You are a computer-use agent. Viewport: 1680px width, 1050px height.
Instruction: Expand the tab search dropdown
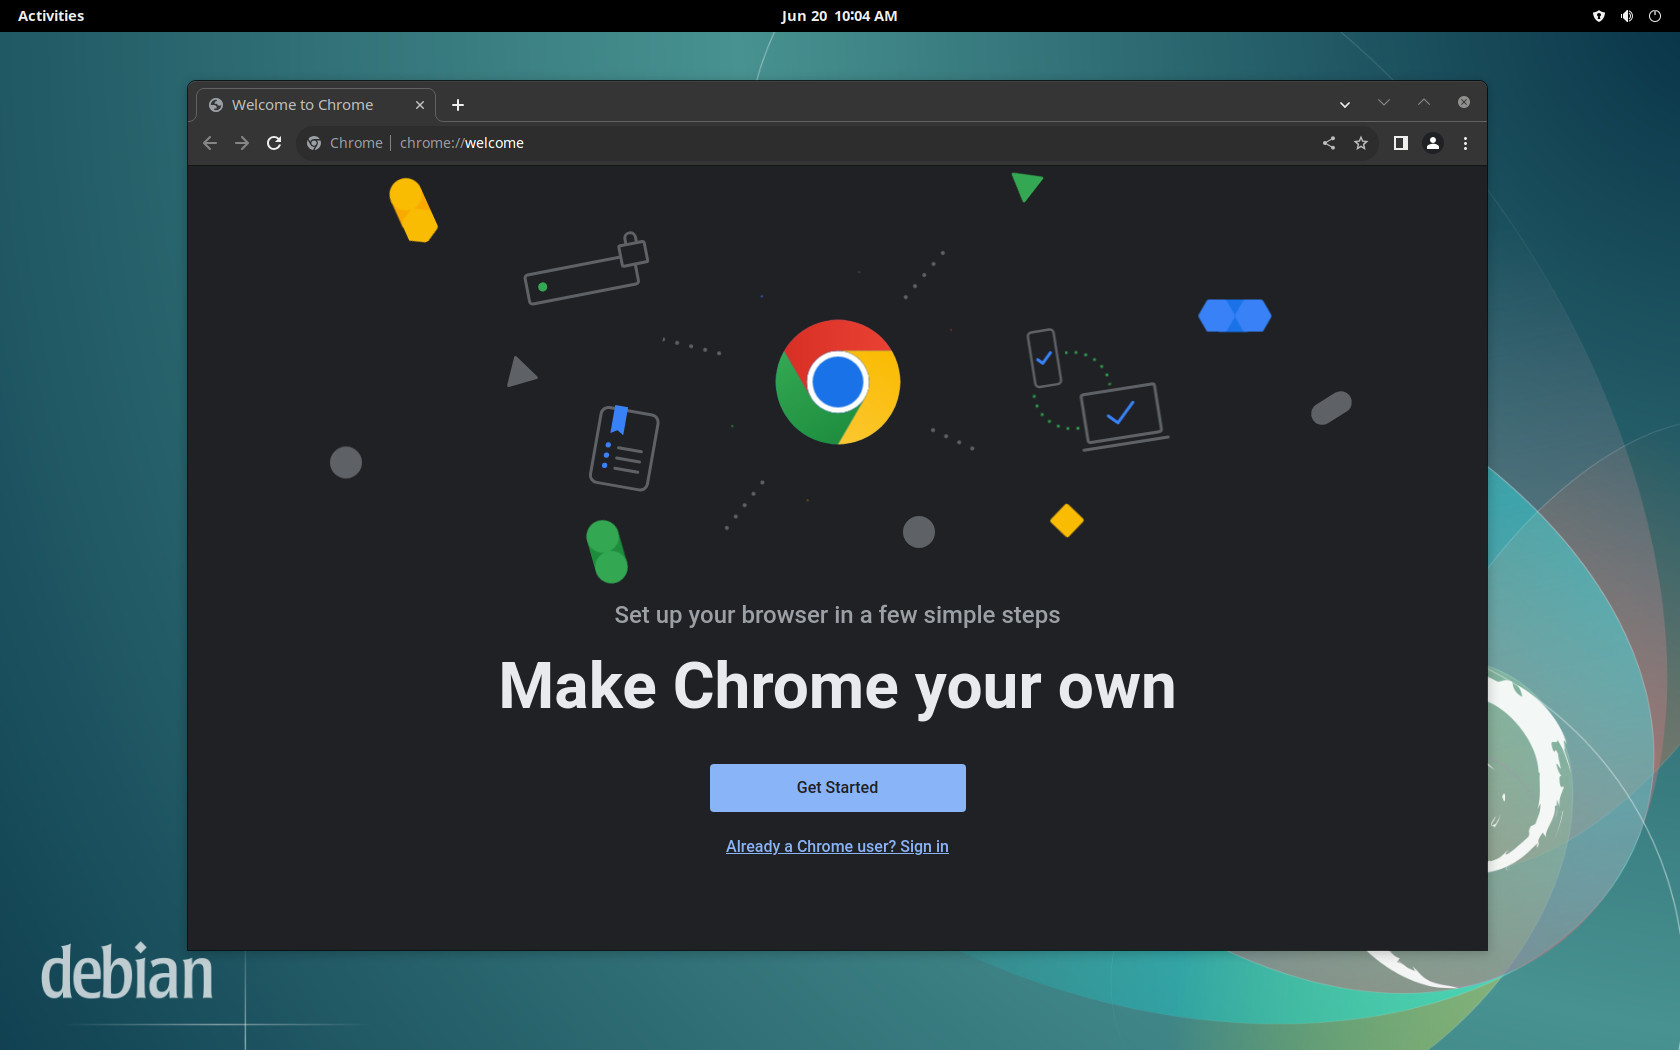[1345, 105]
